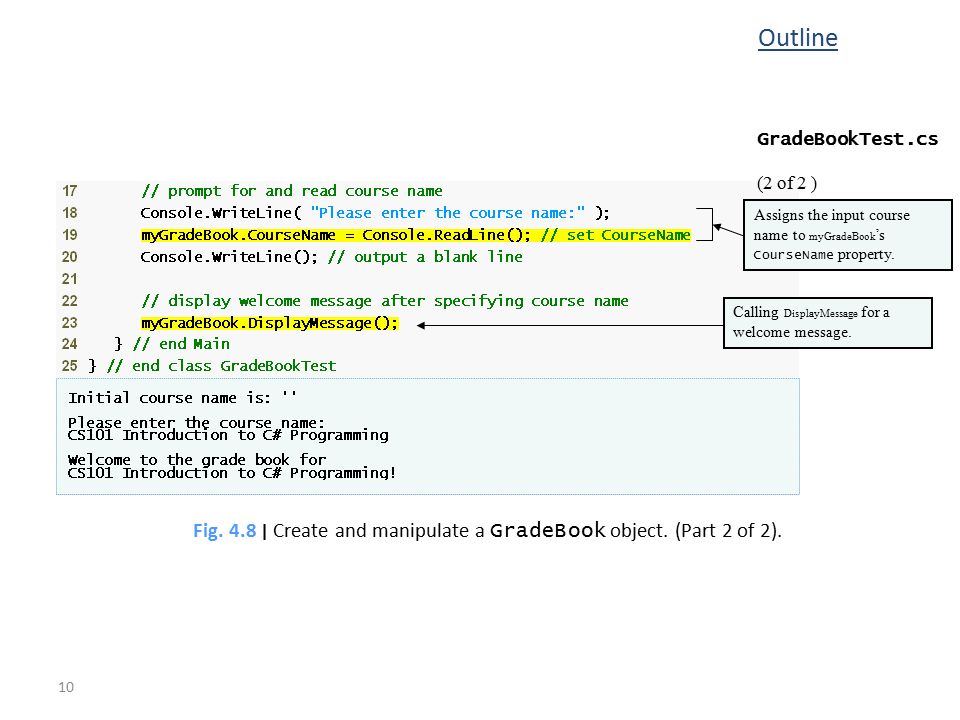960x720 pixels.
Task: Select line number 25
Action: 69,366
